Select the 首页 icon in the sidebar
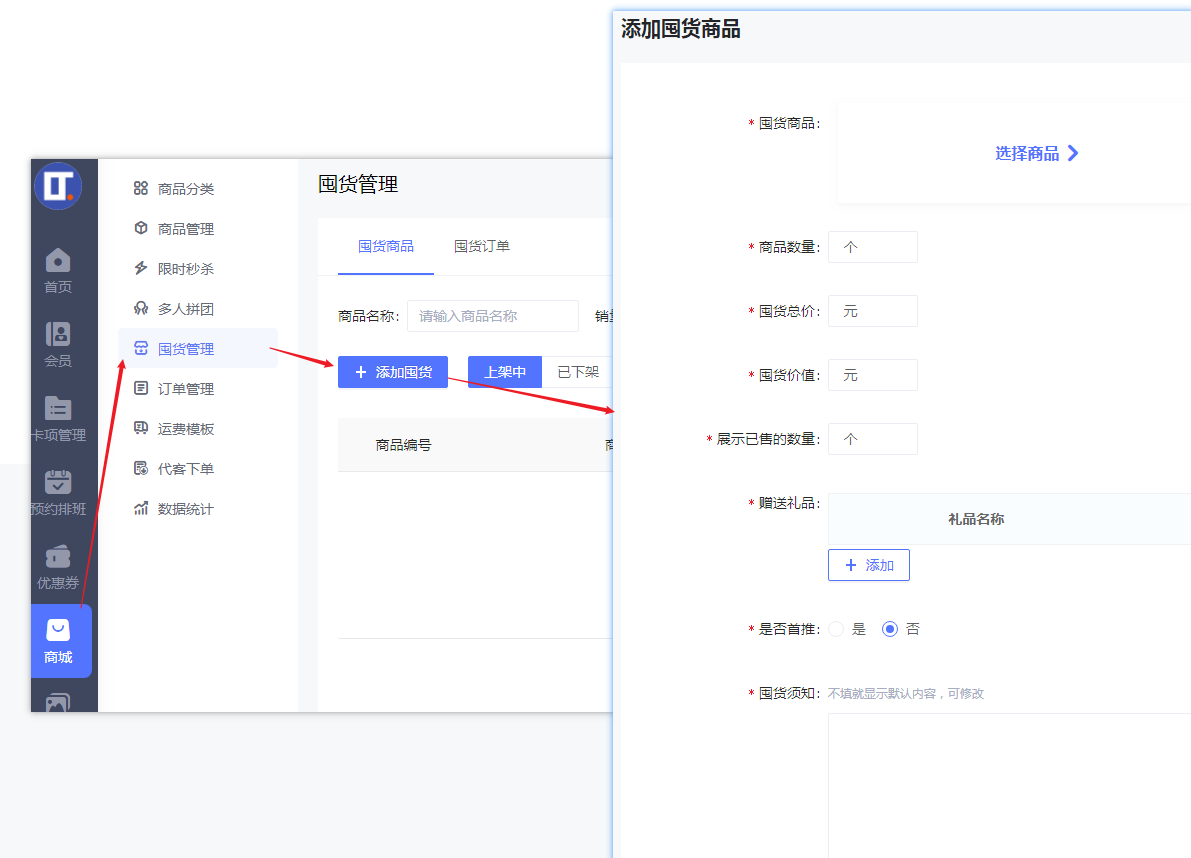The width and height of the screenshot is (1191, 858). coord(57,266)
